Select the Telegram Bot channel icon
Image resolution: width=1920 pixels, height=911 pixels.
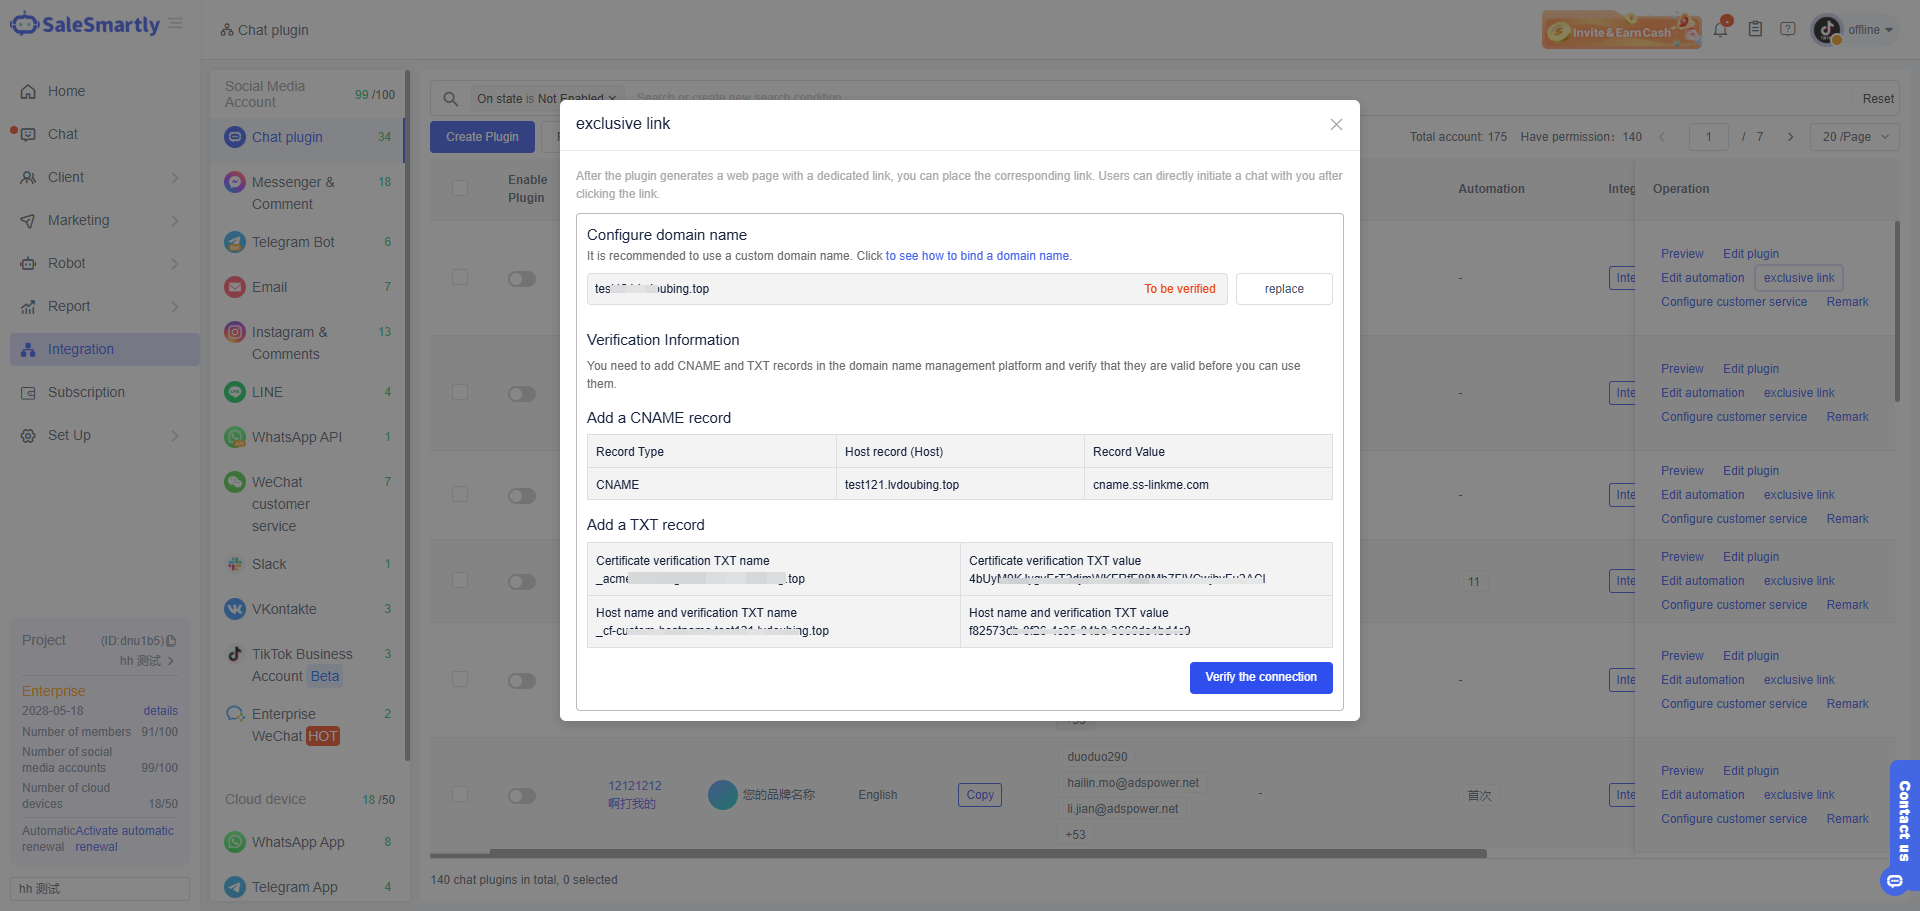(235, 242)
